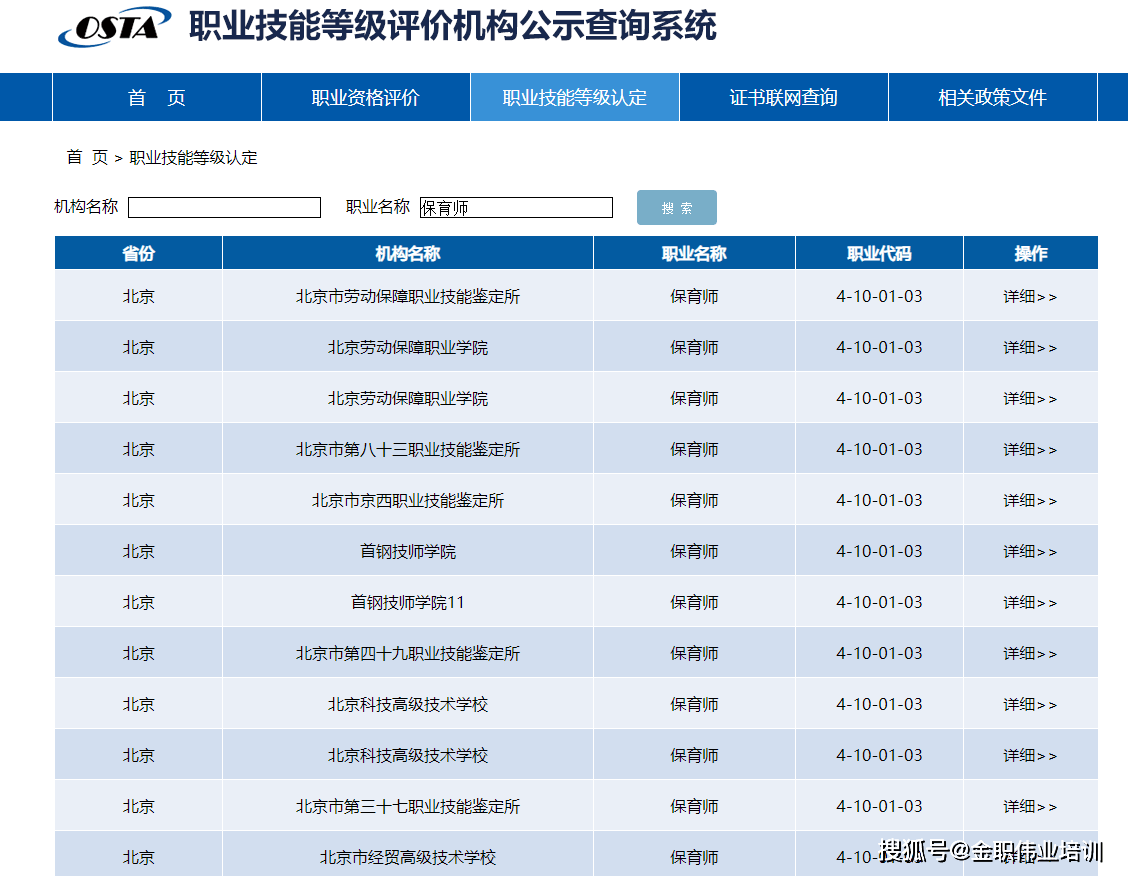Focus the 职业名称 input containing 保育师
This screenshot has height=876, width=1128.
[x=517, y=208]
